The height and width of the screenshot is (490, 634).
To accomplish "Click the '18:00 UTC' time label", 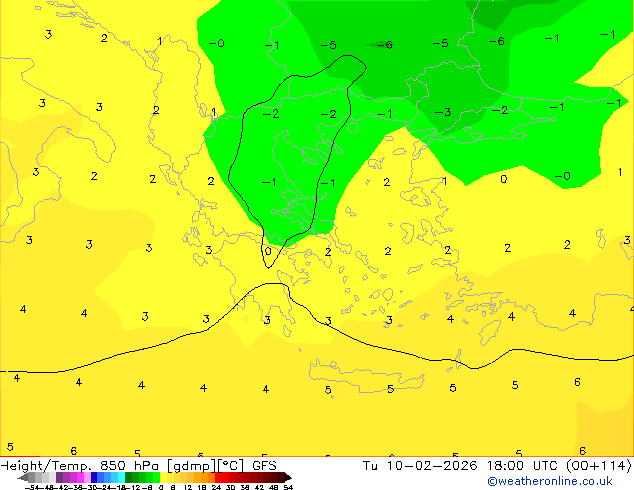I will [523, 466].
